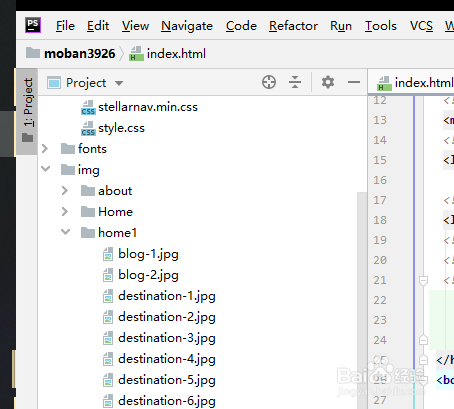
Task: Click code fold marker at line 21
Action: (423, 281)
